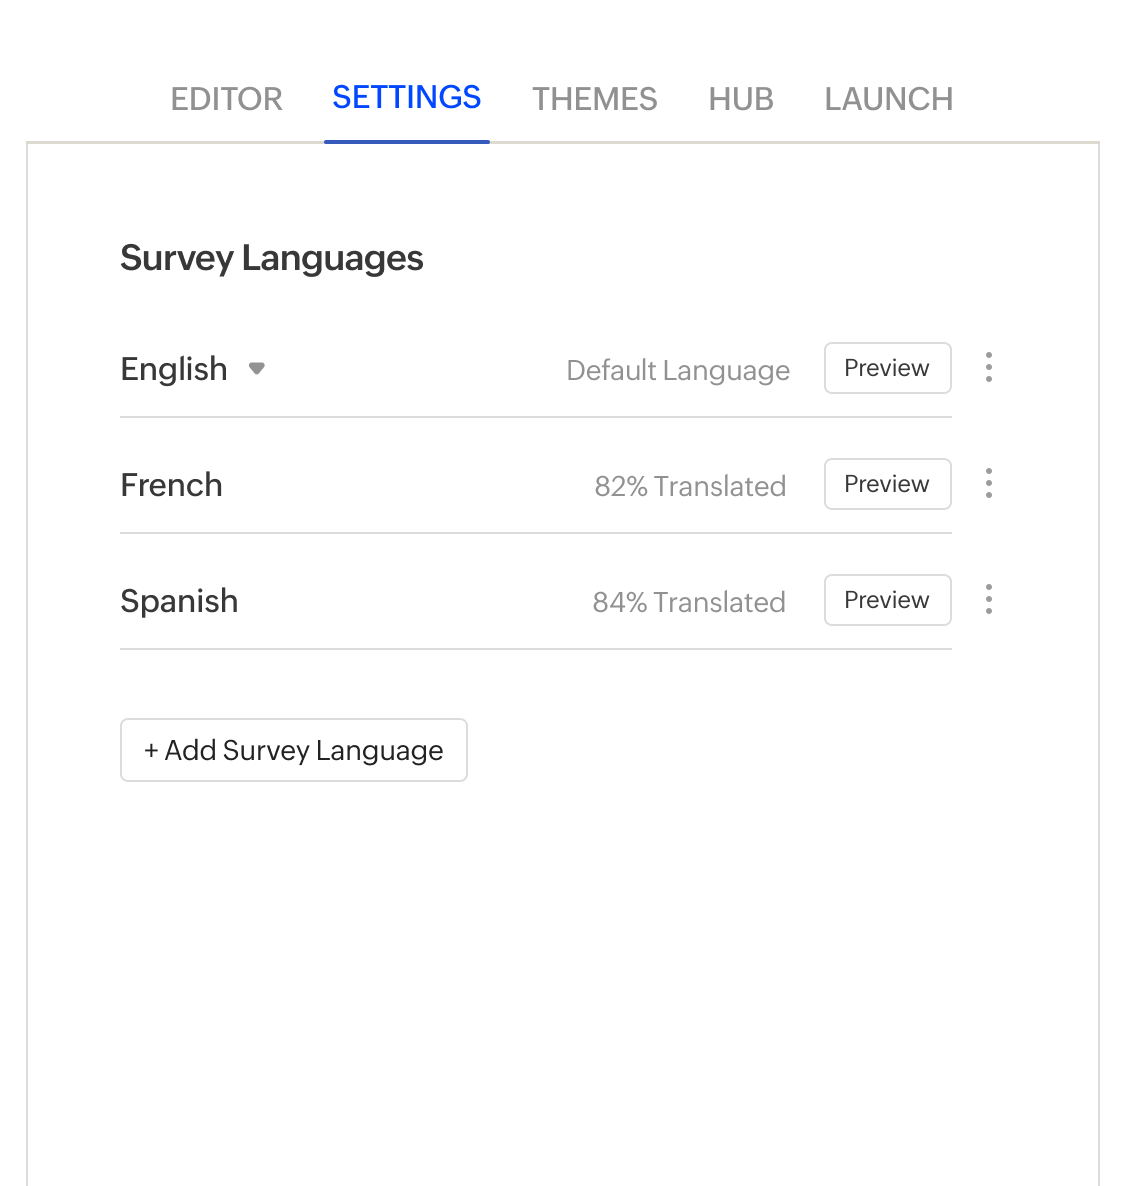
Task: Go to the Hub tab
Action: tap(741, 99)
